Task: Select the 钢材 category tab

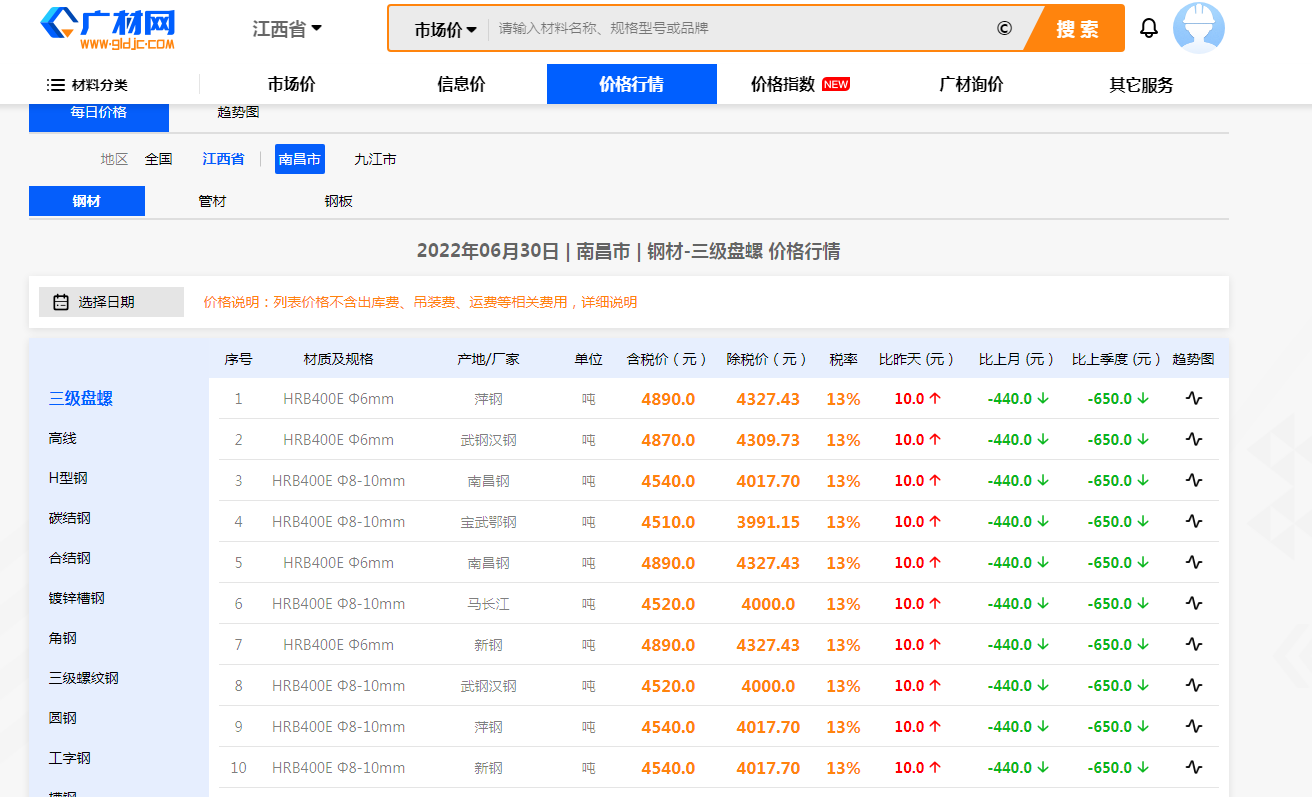Action: click(x=87, y=201)
